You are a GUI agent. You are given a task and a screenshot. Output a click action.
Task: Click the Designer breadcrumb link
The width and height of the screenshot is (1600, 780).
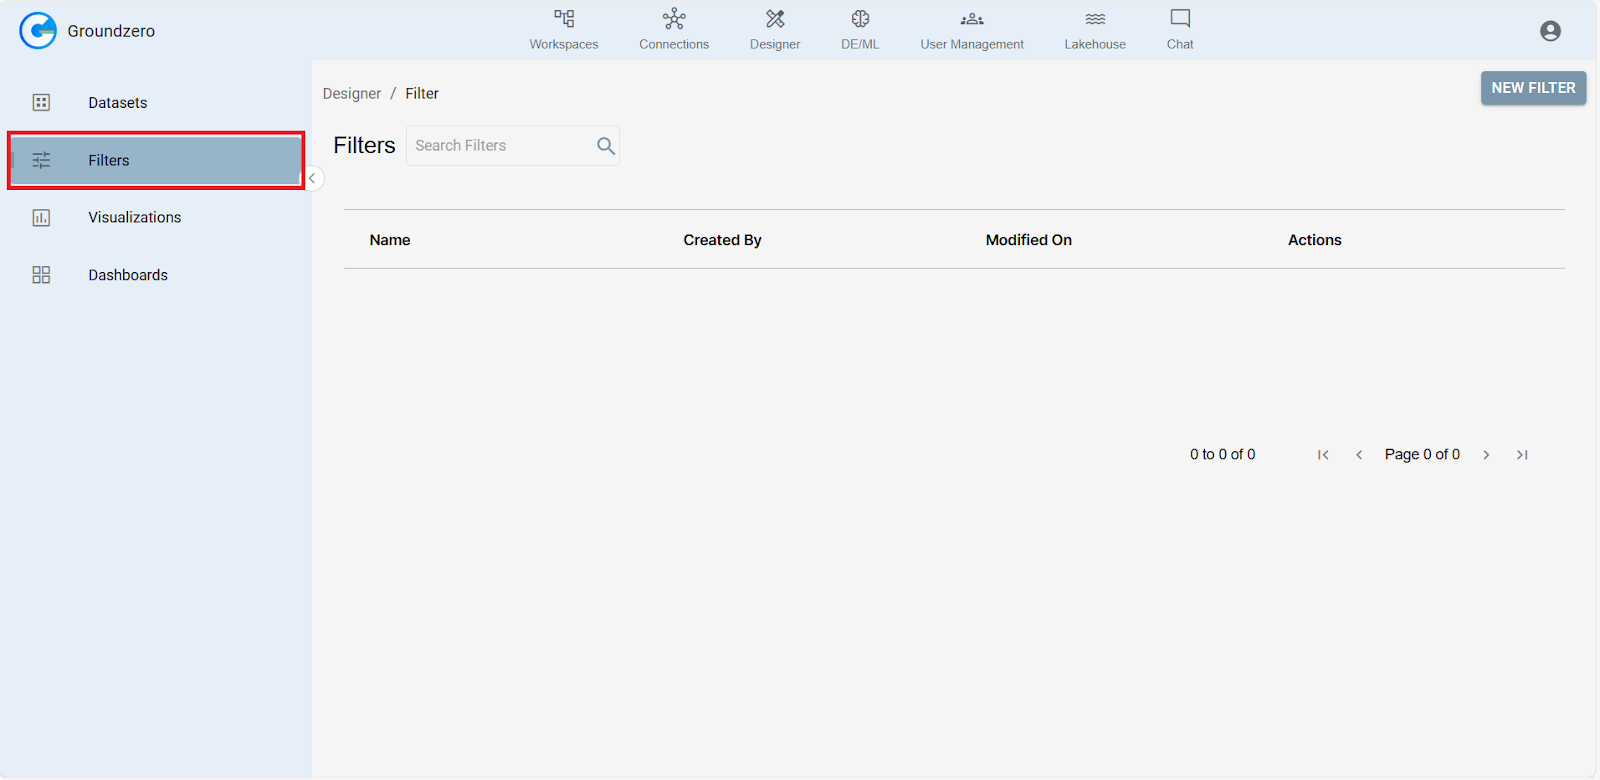coord(352,94)
